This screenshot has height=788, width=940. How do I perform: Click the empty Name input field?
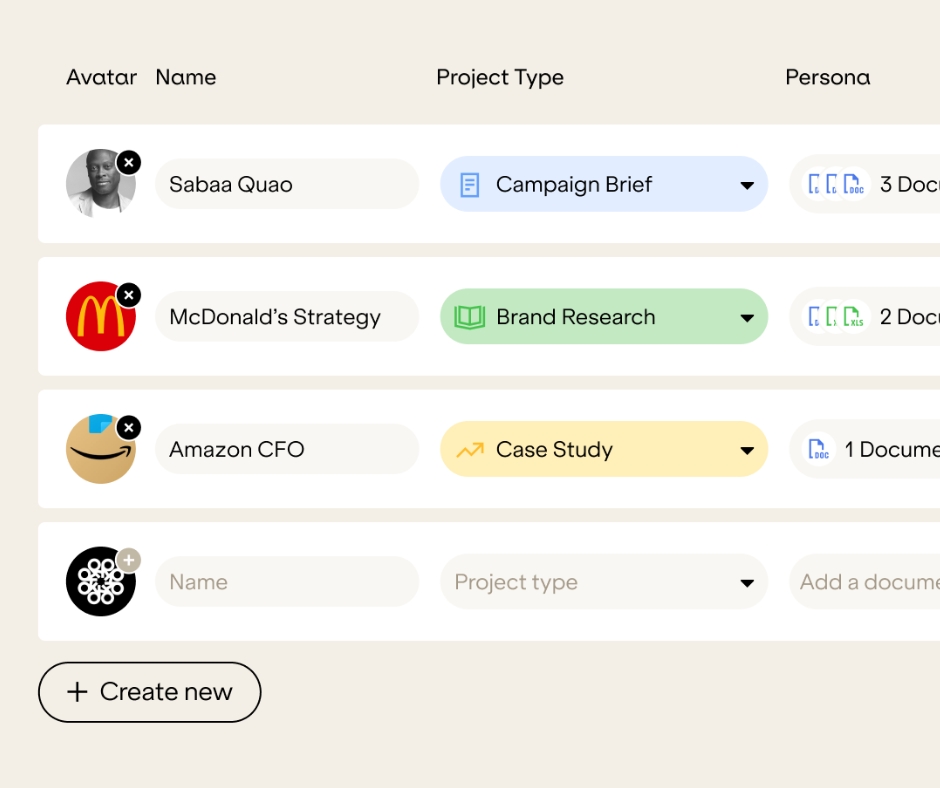(286, 582)
